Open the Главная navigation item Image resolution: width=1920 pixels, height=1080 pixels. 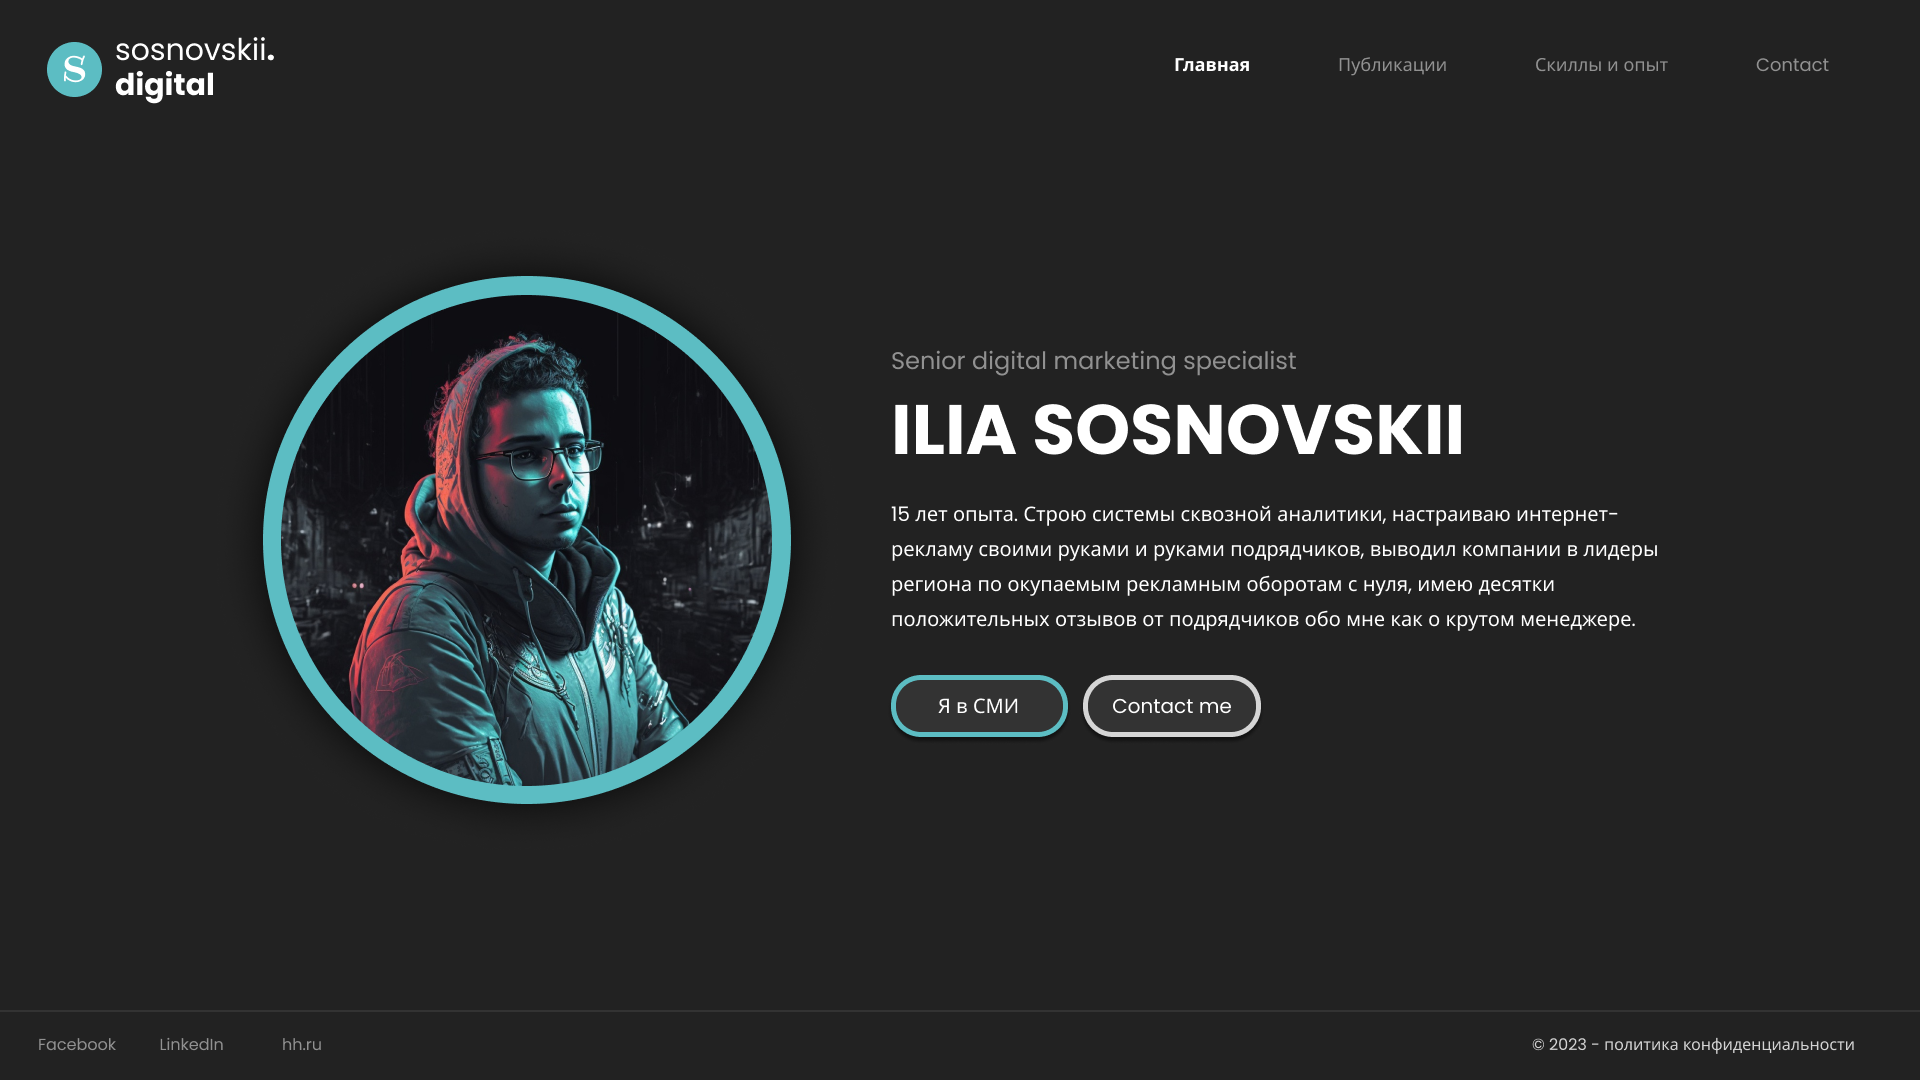(1211, 65)
